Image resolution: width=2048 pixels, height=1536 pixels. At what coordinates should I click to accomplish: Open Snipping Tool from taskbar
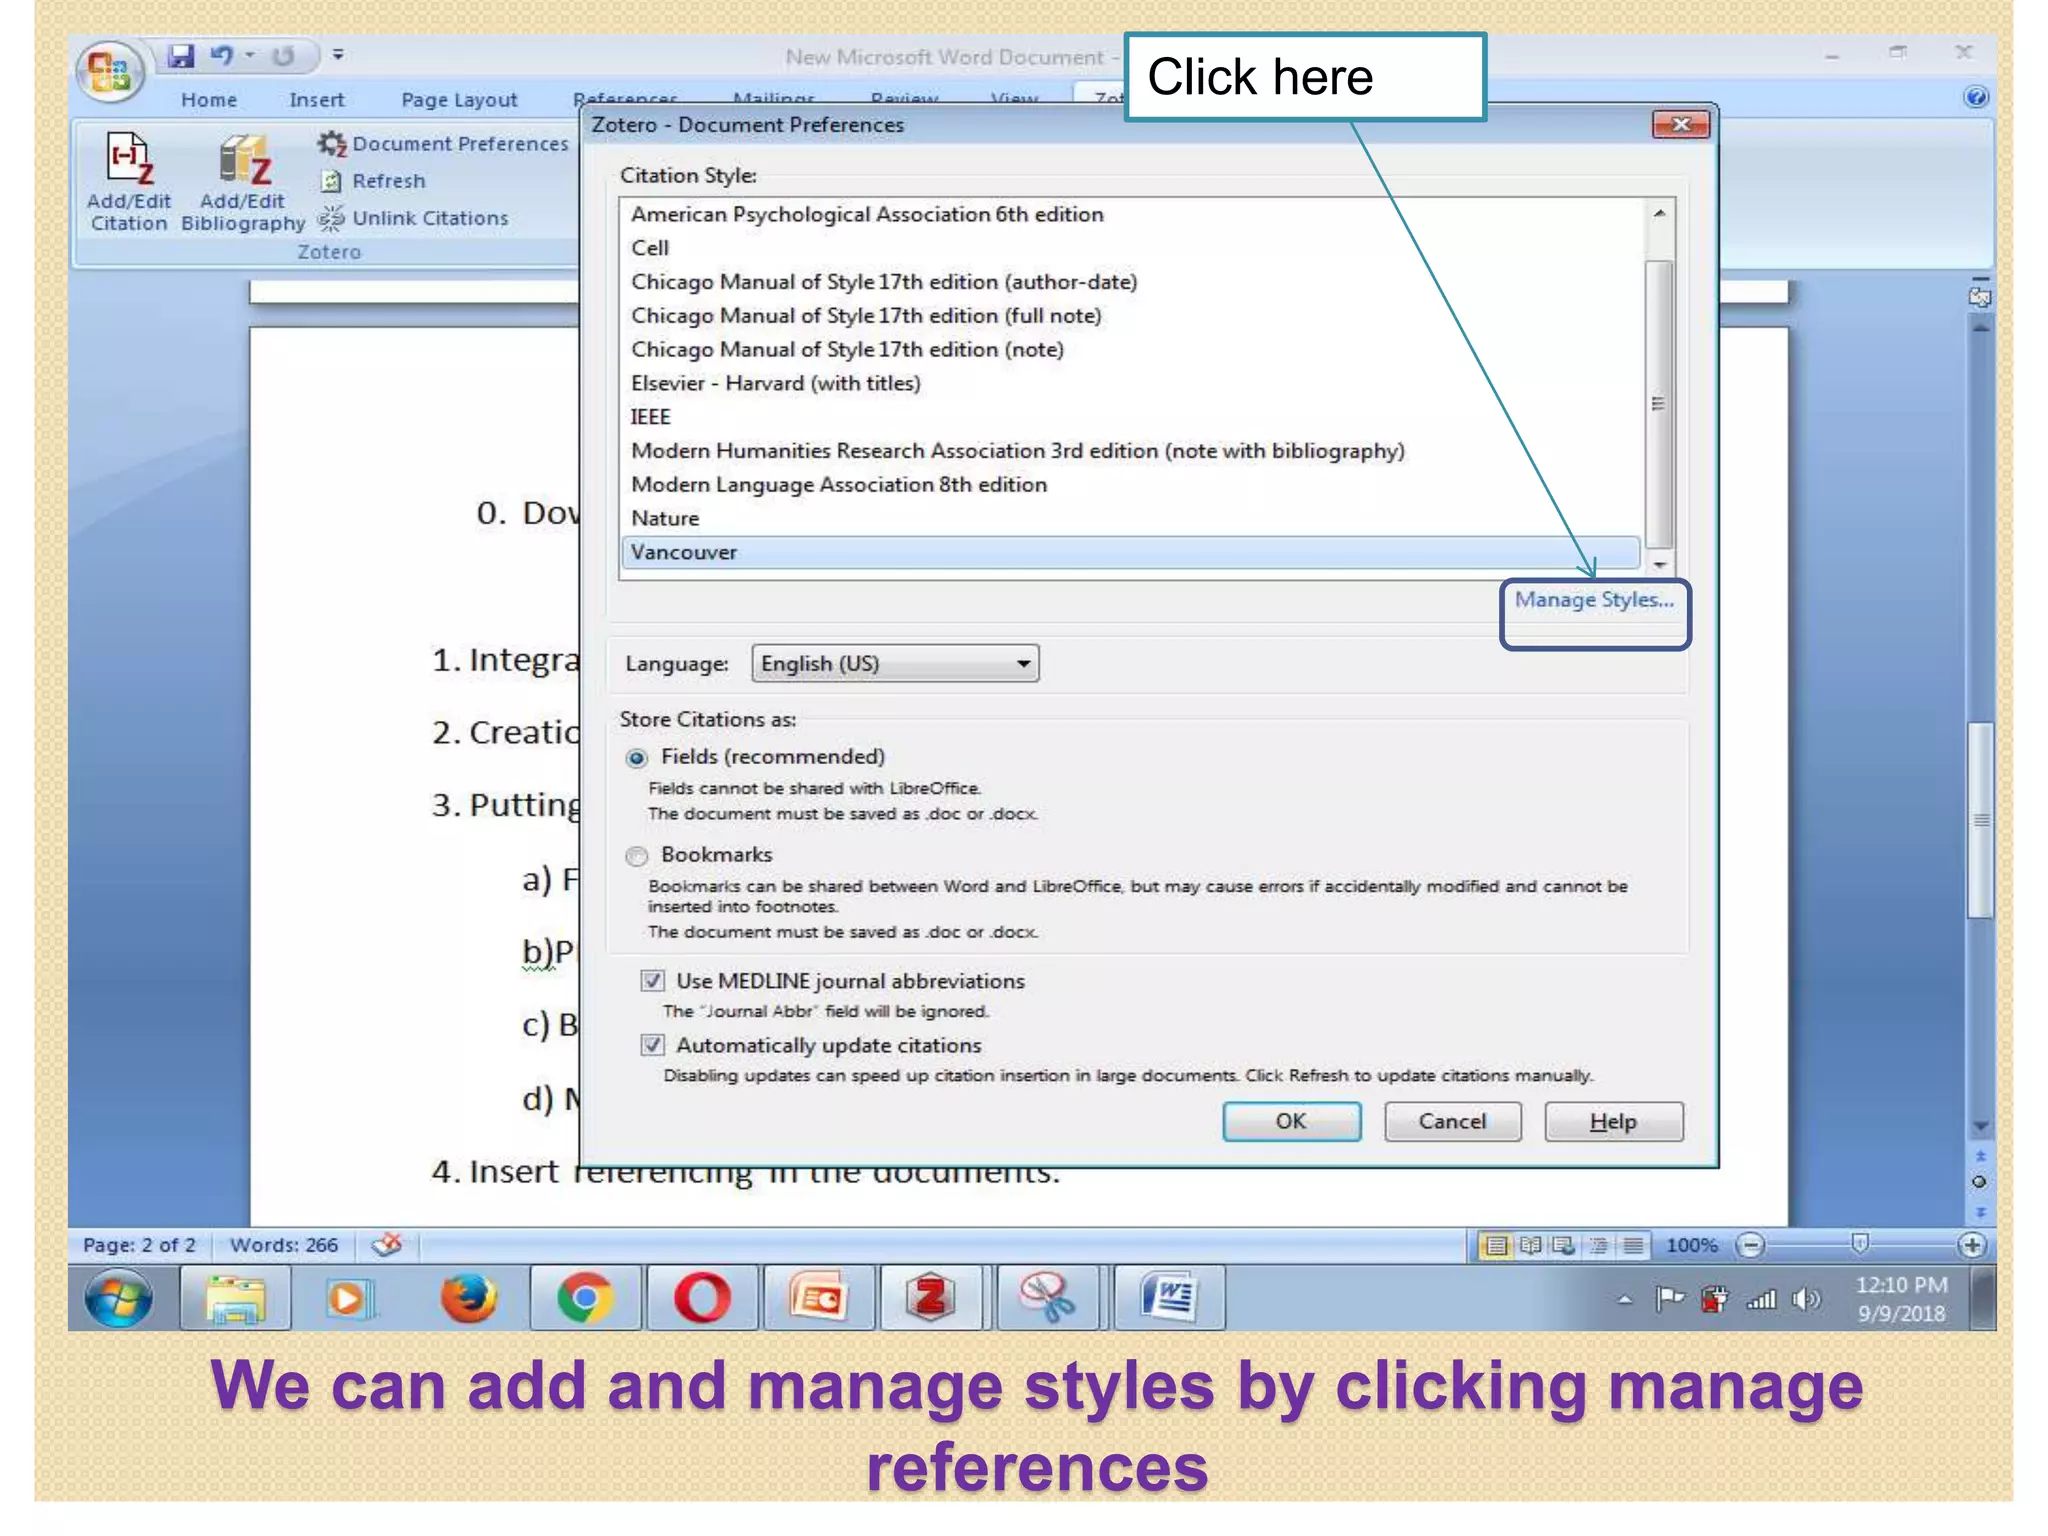tap(1047, 1298)
